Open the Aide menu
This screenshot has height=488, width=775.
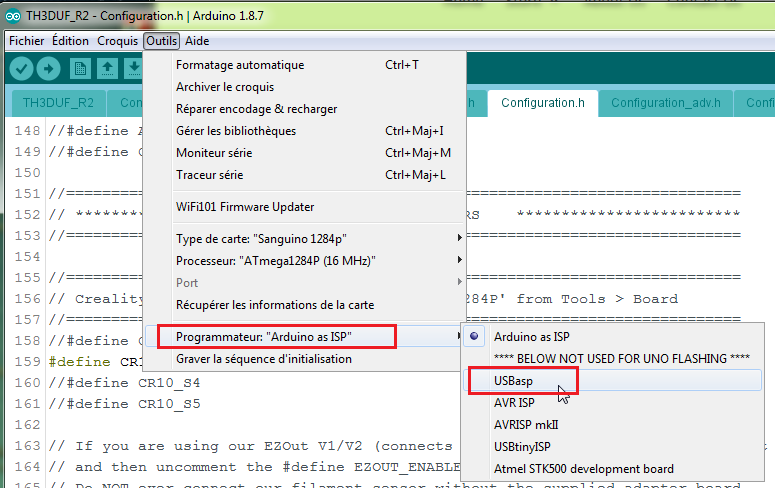click(197, 41)
